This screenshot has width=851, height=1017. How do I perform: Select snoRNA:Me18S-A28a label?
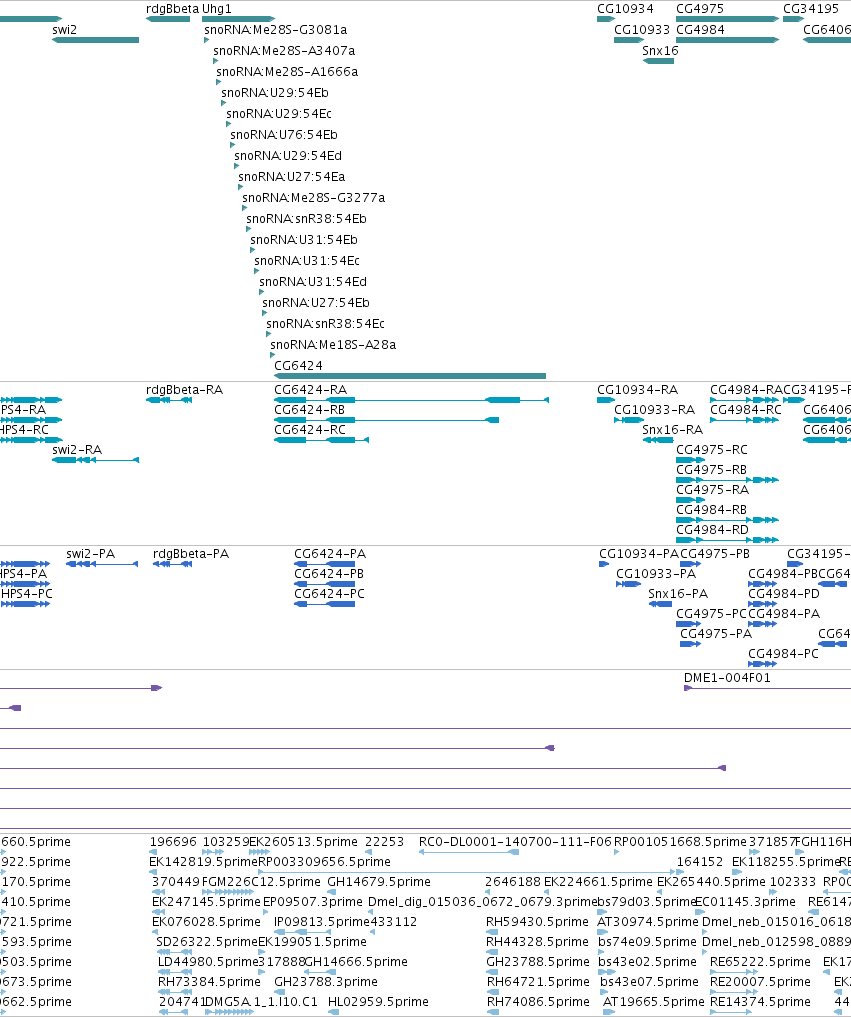tap(333, 344)
